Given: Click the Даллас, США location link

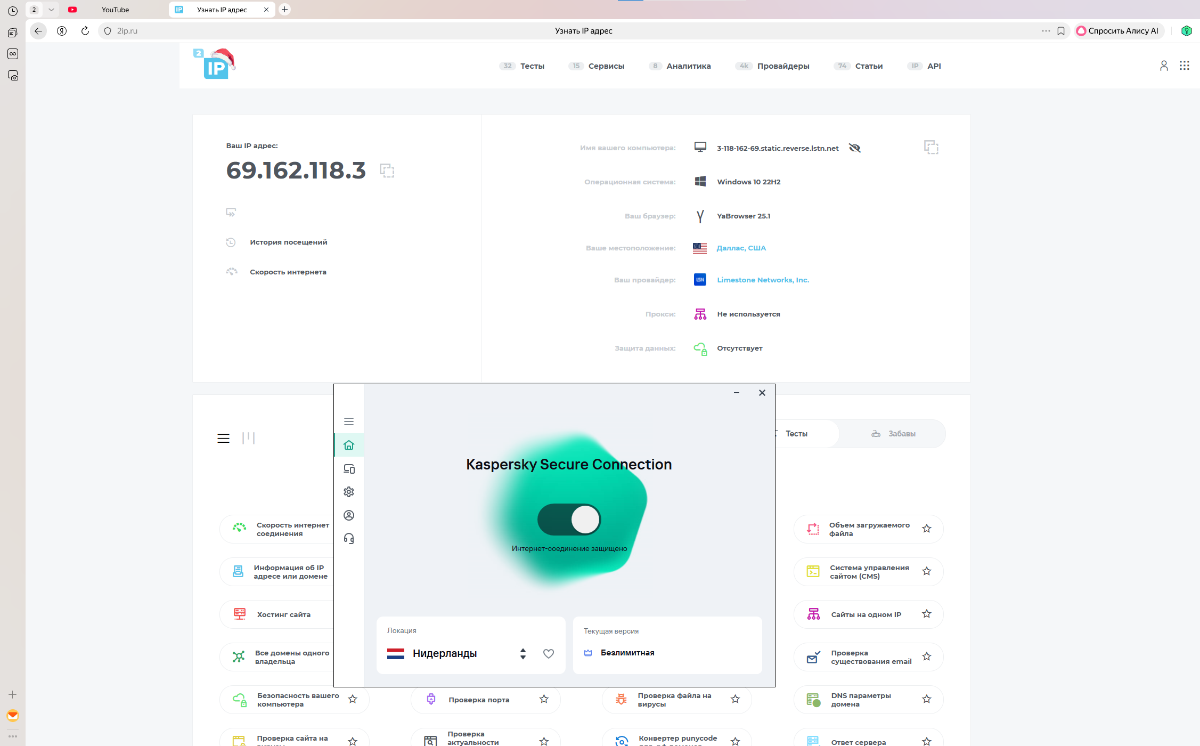Looking at the screenshot, I should [x=741, y=248].
